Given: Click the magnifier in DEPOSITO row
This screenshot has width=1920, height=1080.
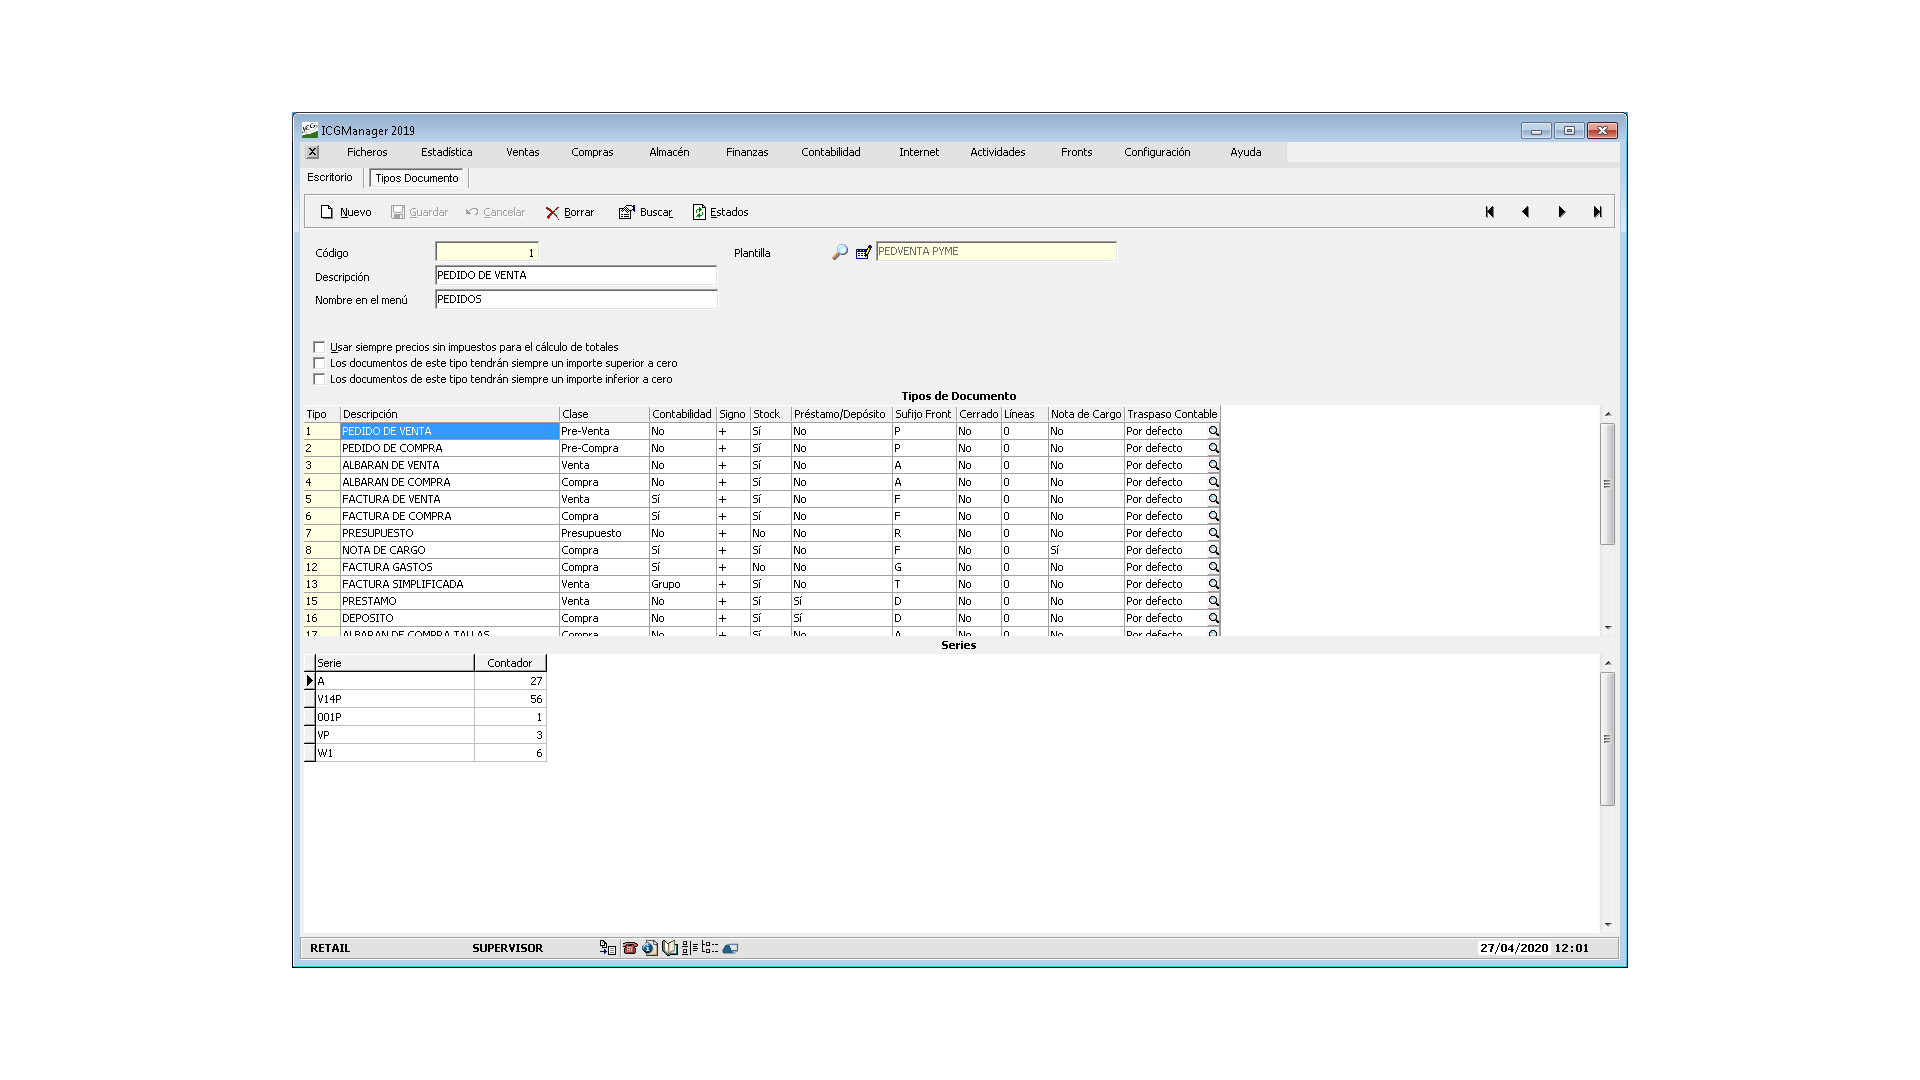Looking at the screenshot, I should pyautogui.click(x=1213, y=619).
